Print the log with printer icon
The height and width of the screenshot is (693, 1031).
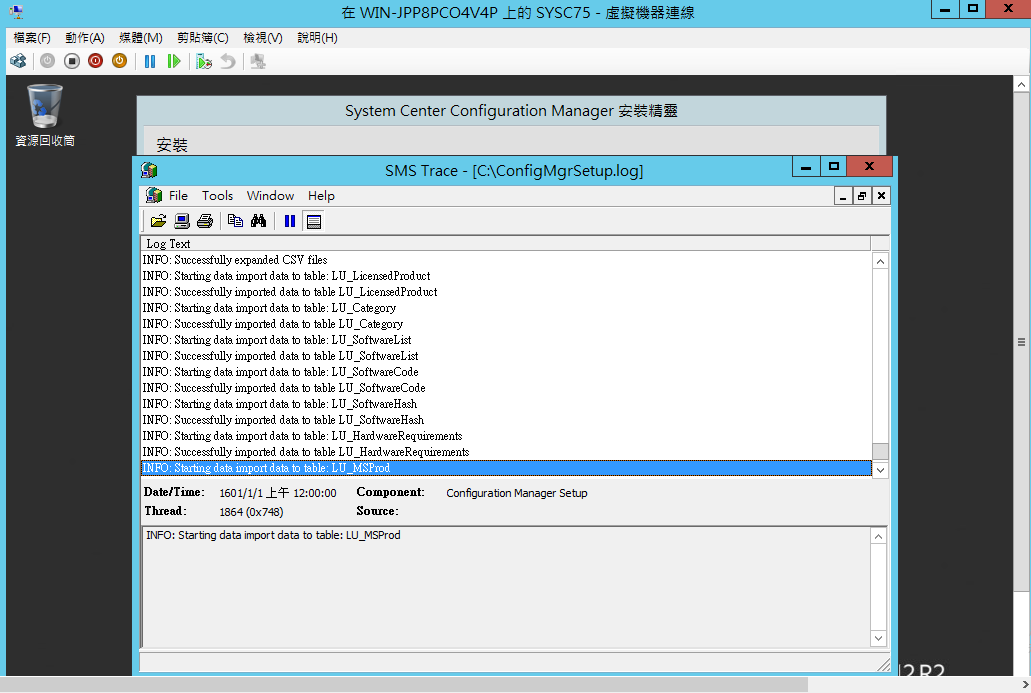(x=204, y=221)
